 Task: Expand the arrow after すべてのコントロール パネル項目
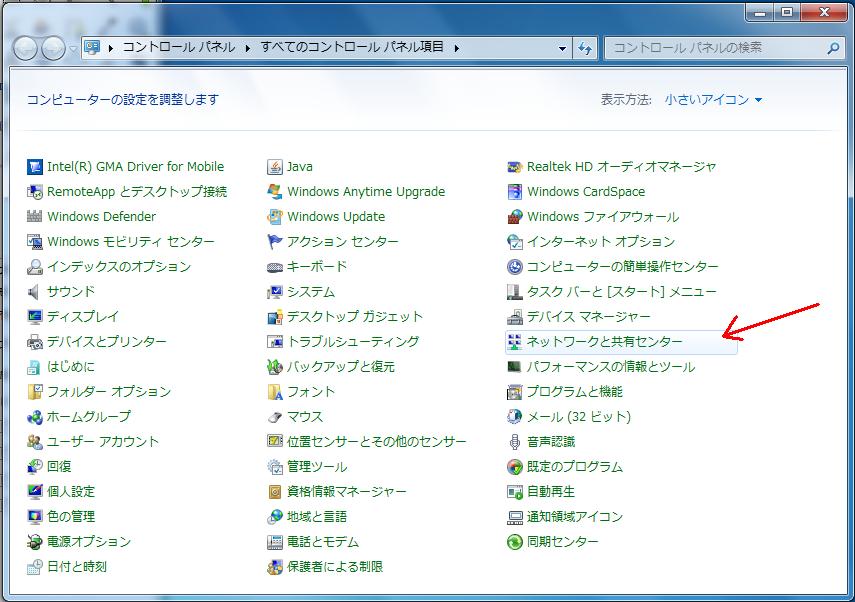coord(457,49)
